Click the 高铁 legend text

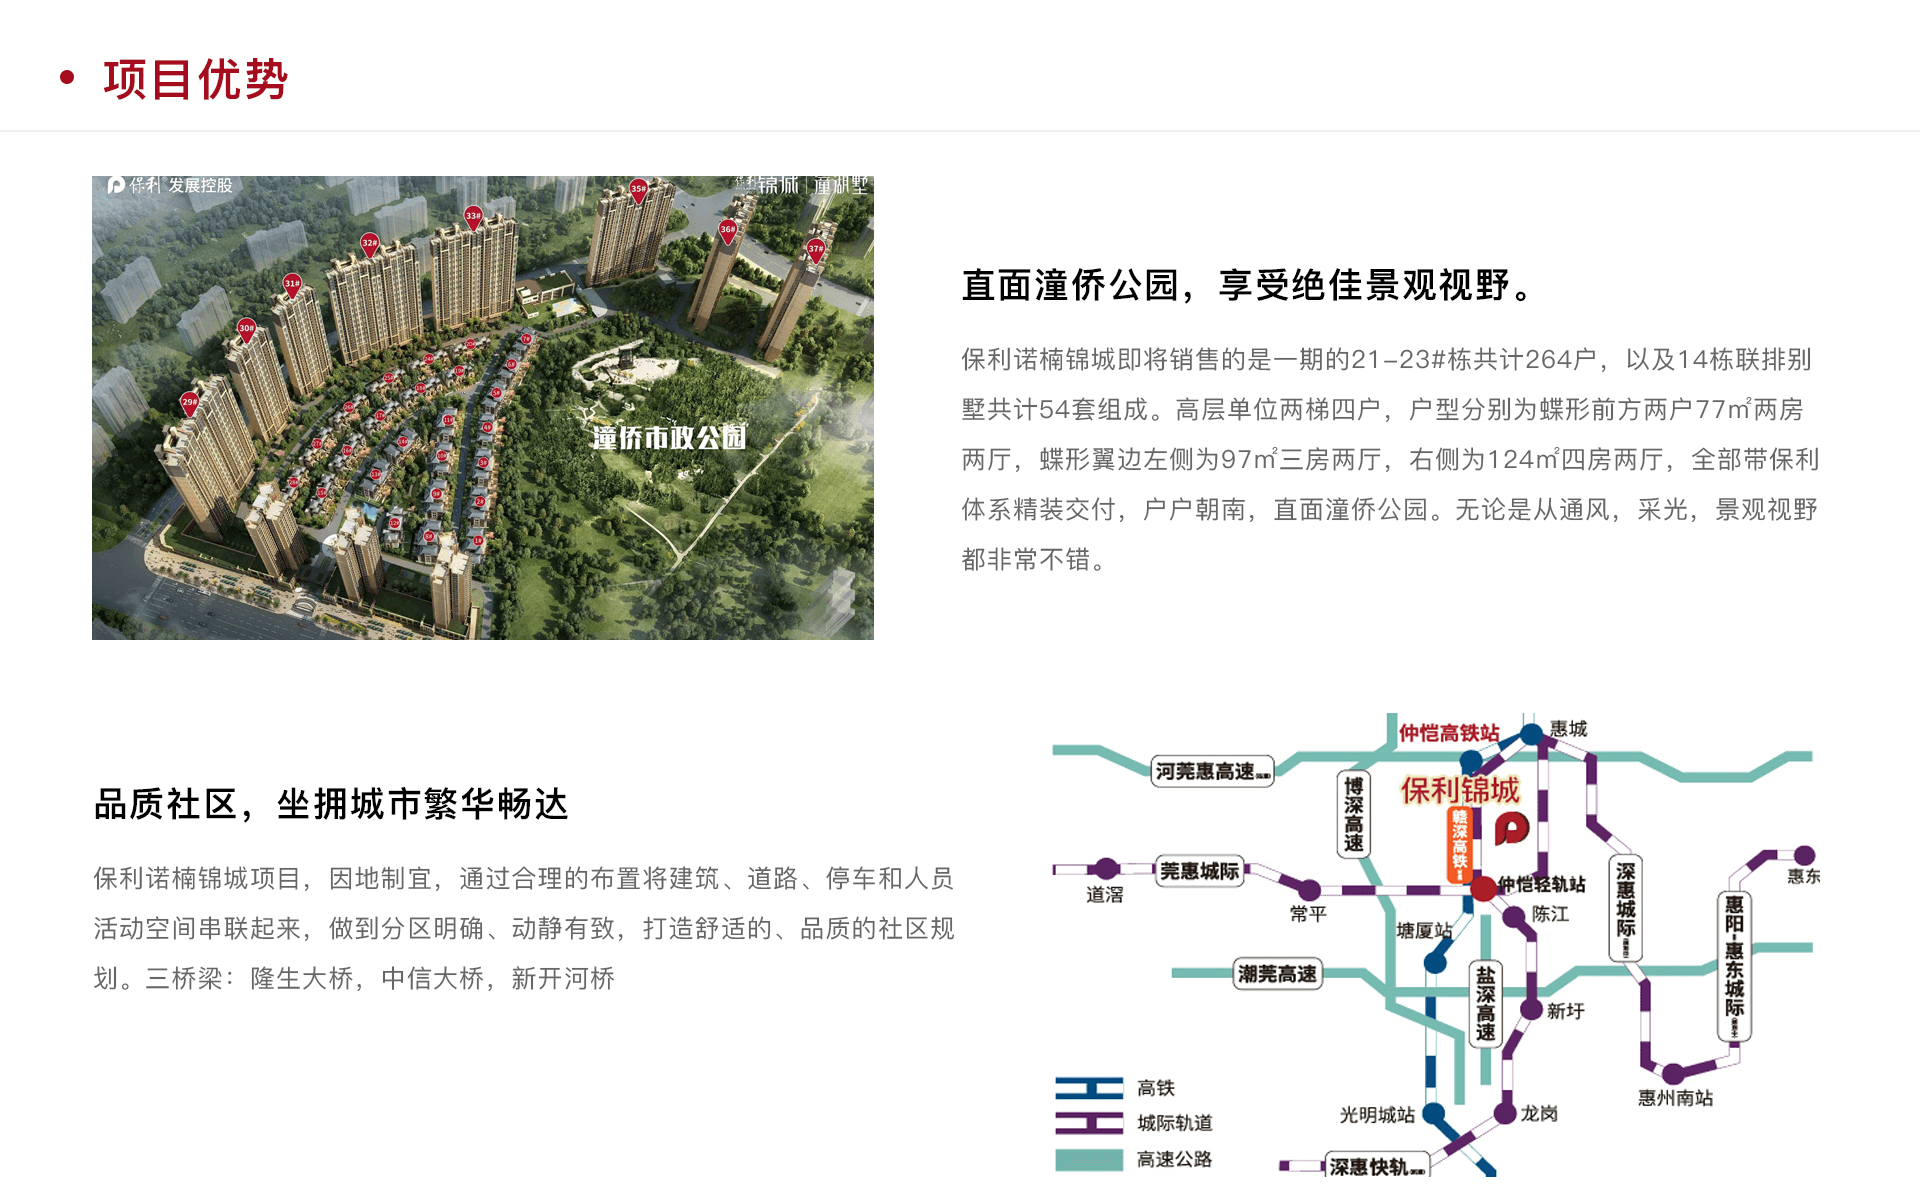coord(1156,1088)
